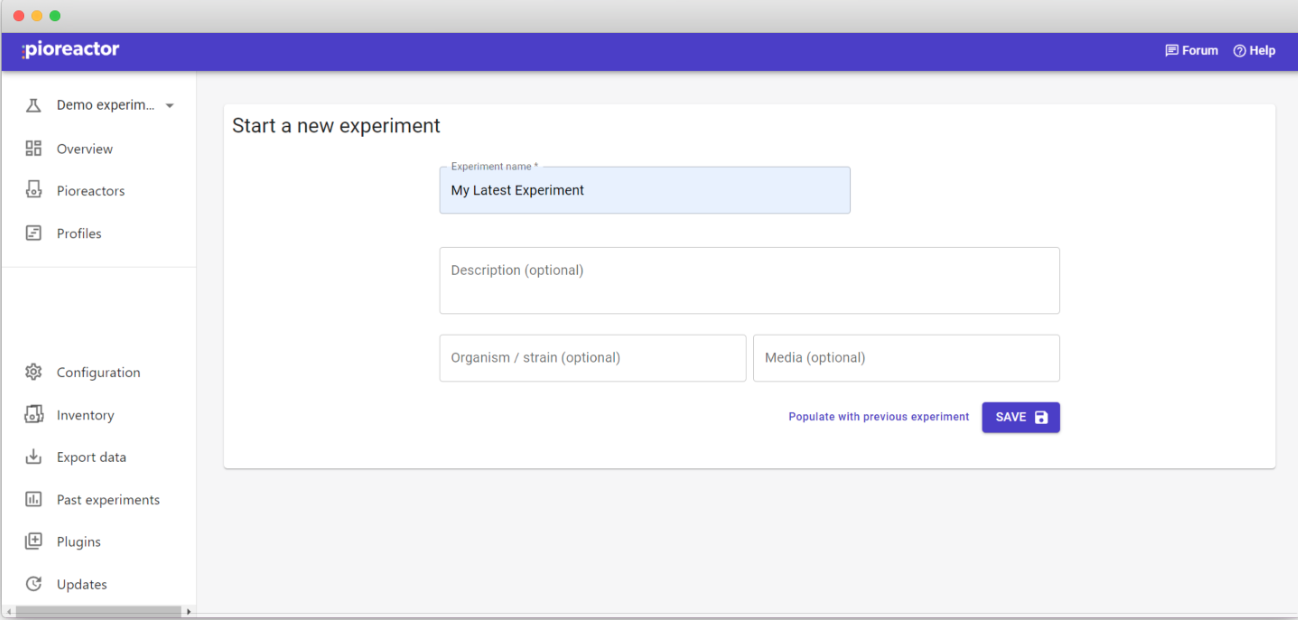This screenshot has height=620, width=1298.
Task: Focus the Experiment name field
Action: tap(644, 190)
